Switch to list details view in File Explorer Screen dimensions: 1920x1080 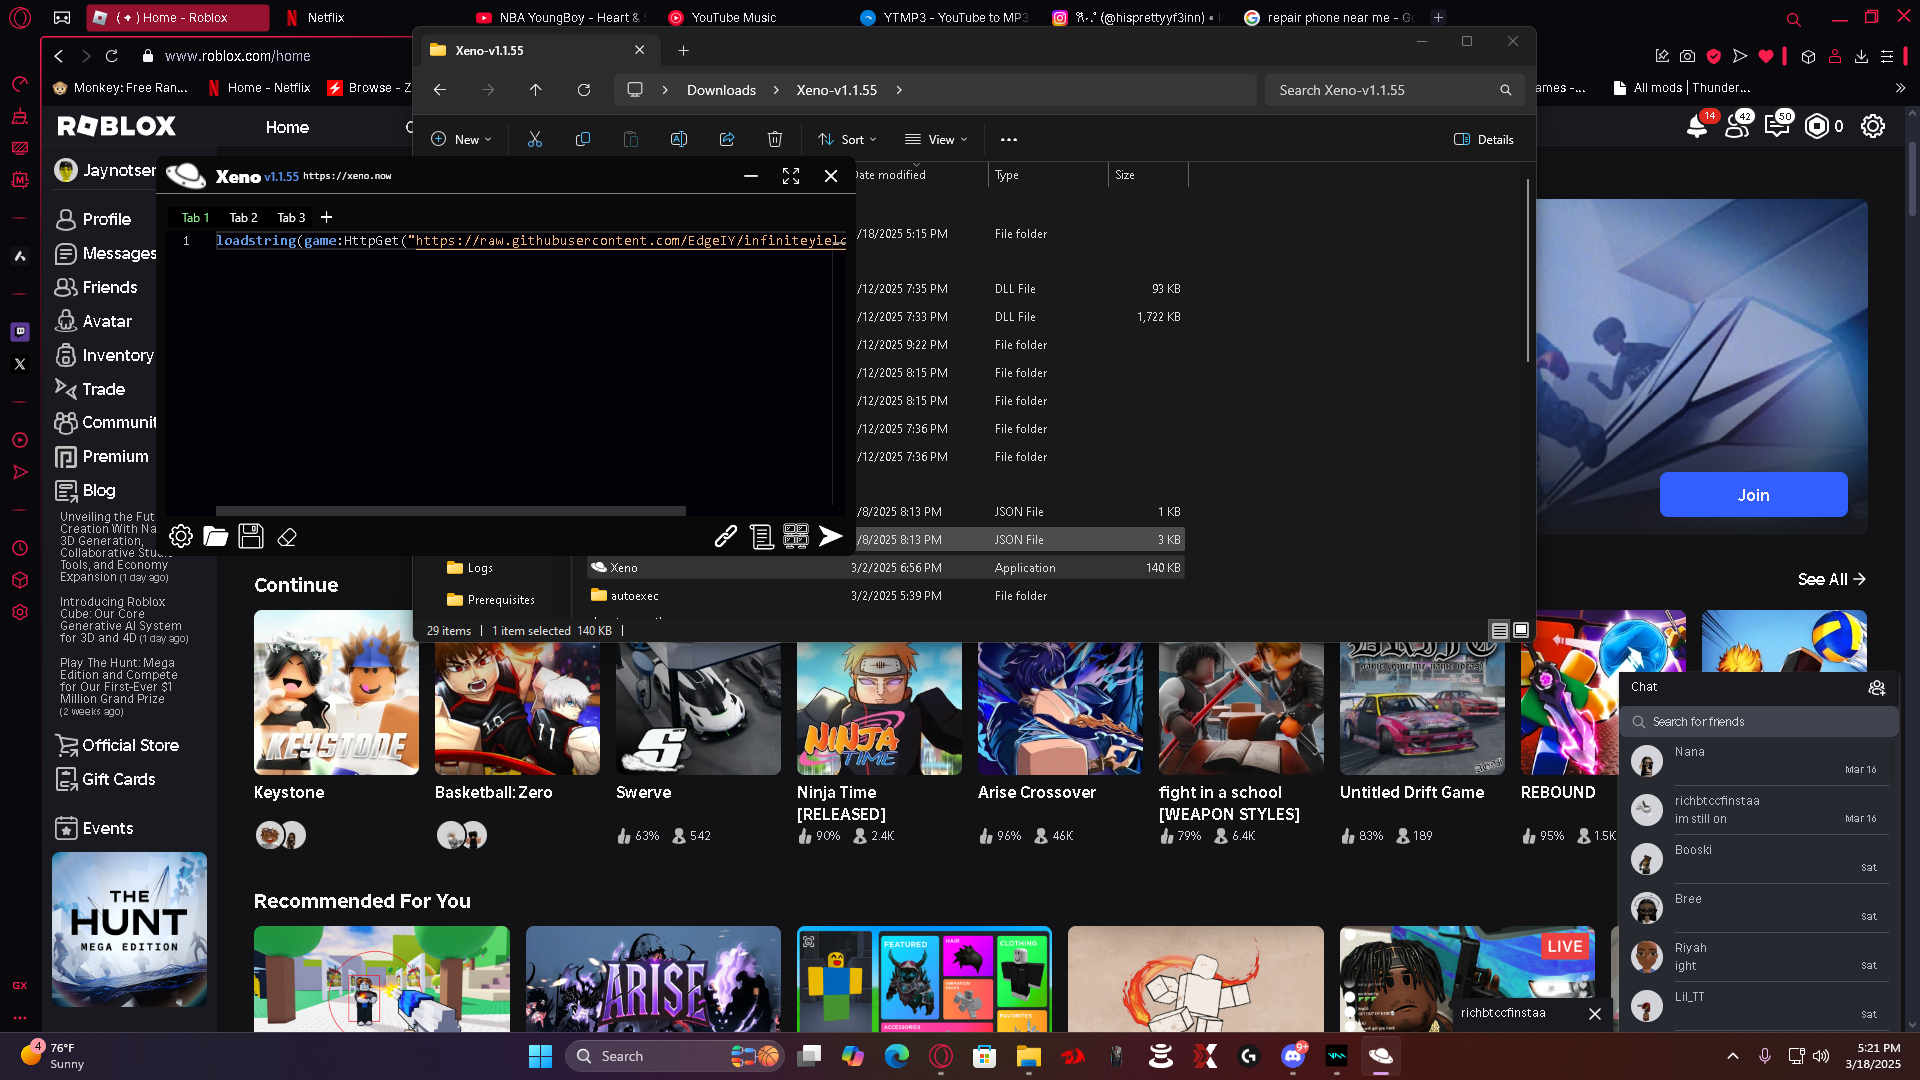tap(1499, 630)
